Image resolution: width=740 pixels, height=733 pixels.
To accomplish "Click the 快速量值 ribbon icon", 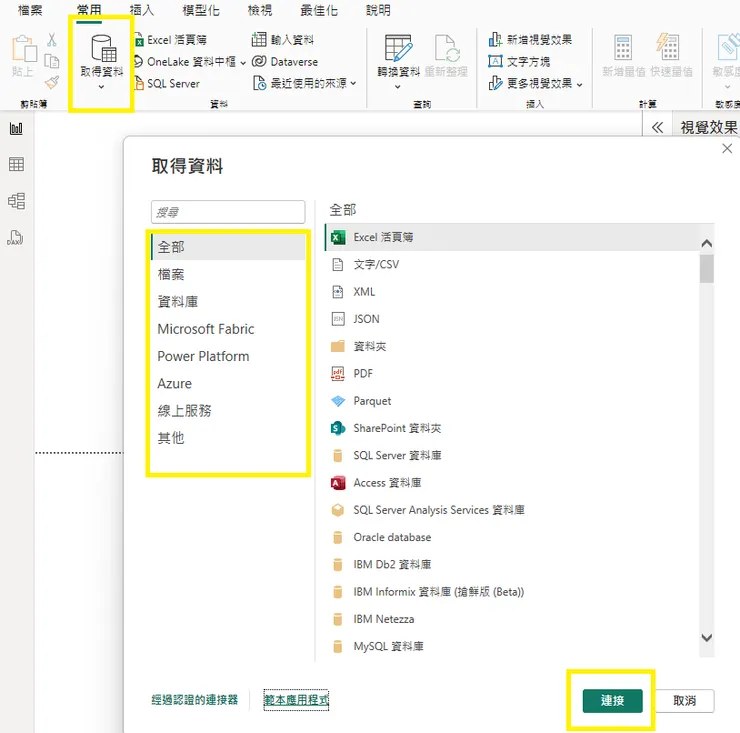I will [x=669, y=48].
